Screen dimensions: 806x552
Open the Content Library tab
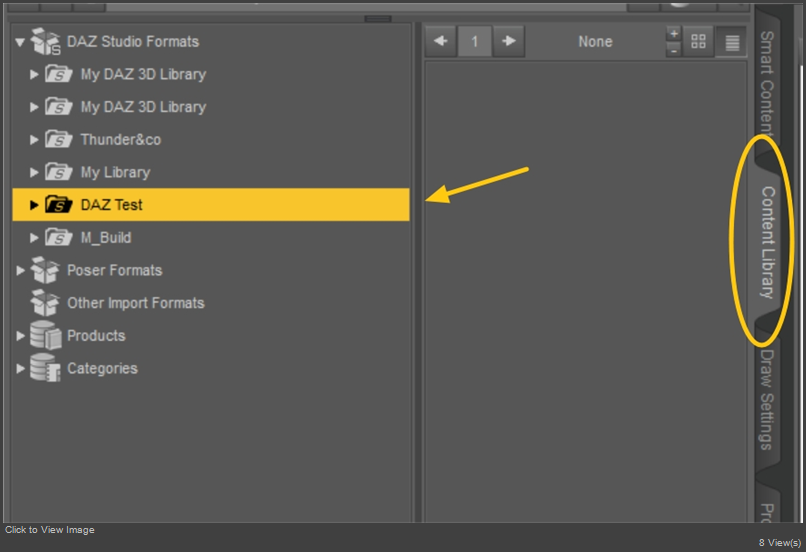[767, 242]
